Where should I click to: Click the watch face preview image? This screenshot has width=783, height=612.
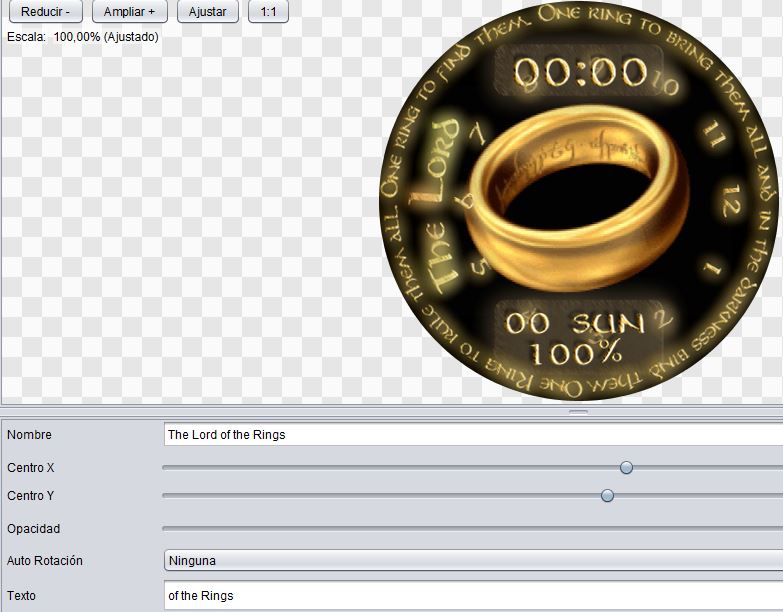[x=579, y=202]
